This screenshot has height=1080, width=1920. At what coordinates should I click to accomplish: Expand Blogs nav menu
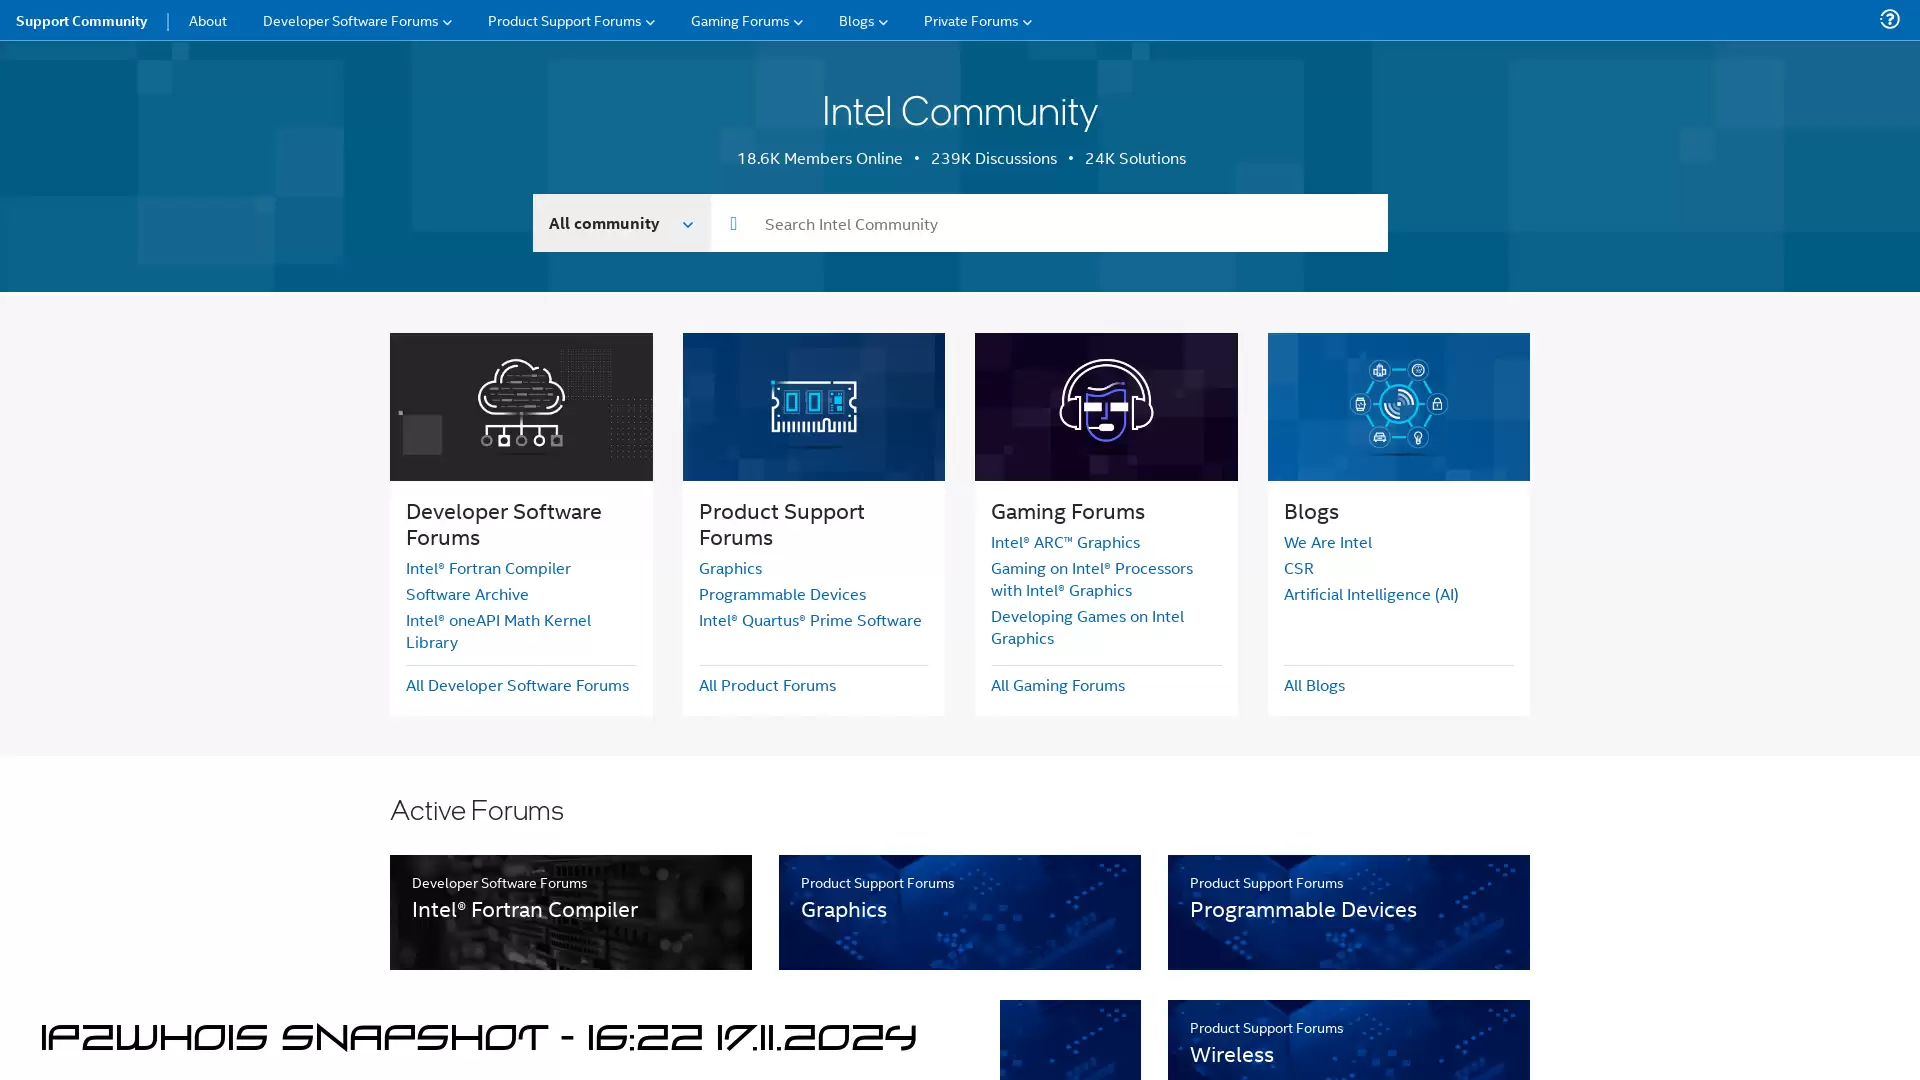(862, 21)
